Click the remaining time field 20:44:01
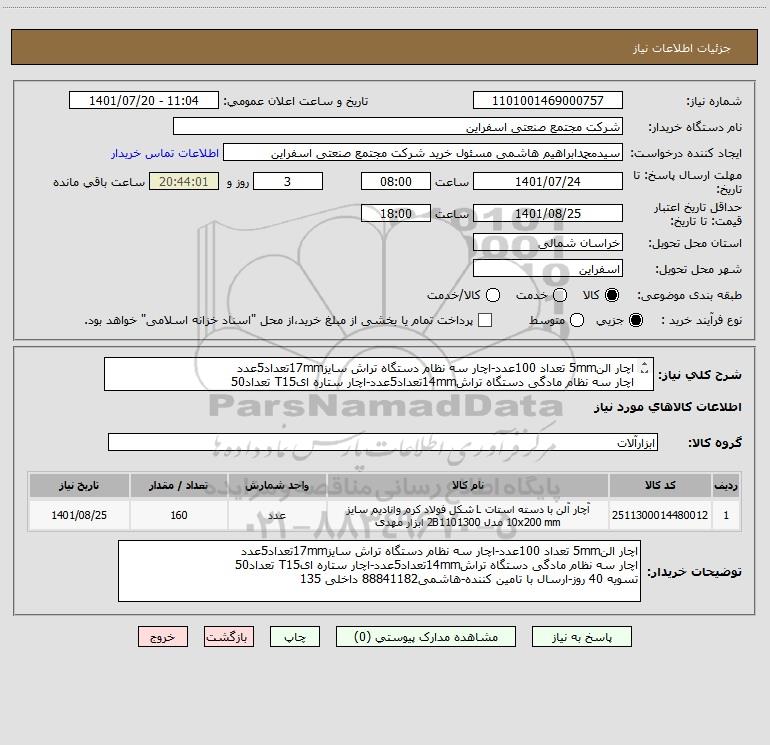770x745 pixels. click(x=184, y=181)
